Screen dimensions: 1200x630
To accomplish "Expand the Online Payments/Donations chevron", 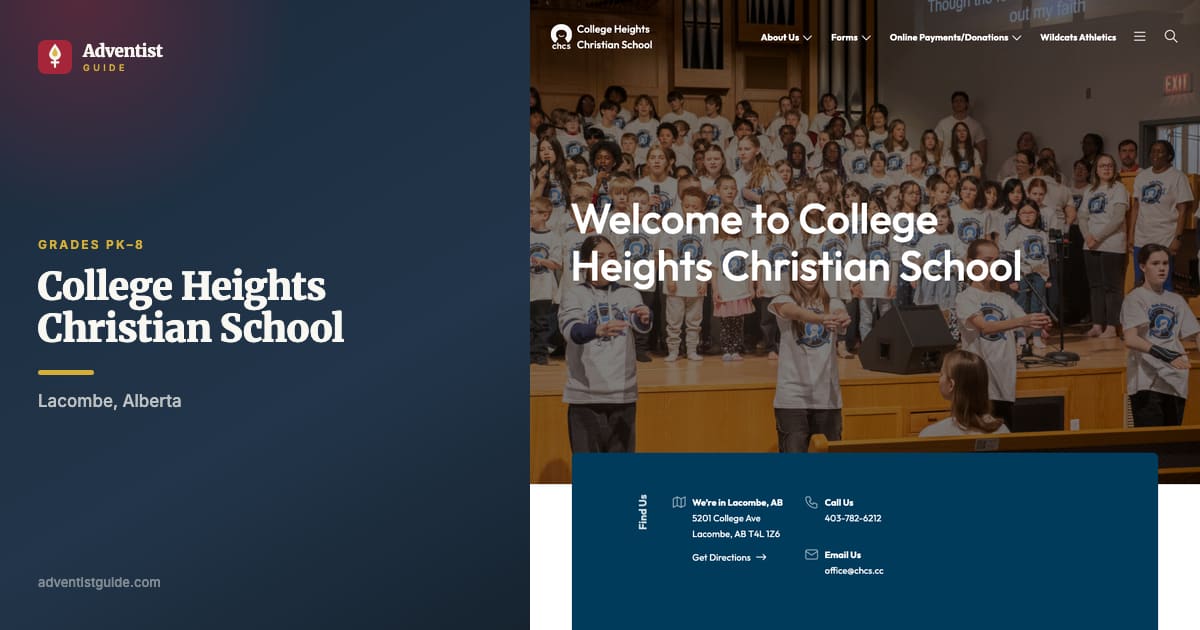I will [1017, 38].
